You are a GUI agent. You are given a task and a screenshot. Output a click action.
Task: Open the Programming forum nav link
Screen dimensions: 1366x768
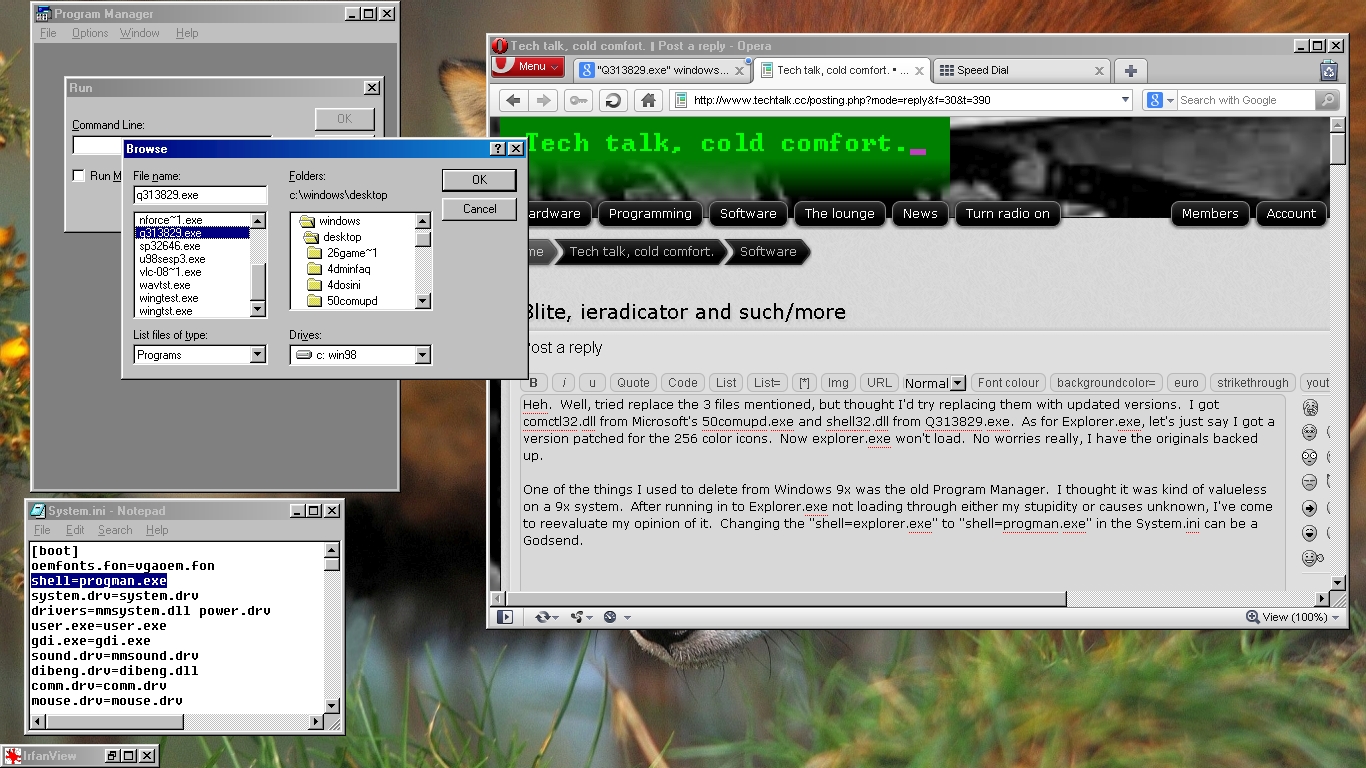pos(650,213)
